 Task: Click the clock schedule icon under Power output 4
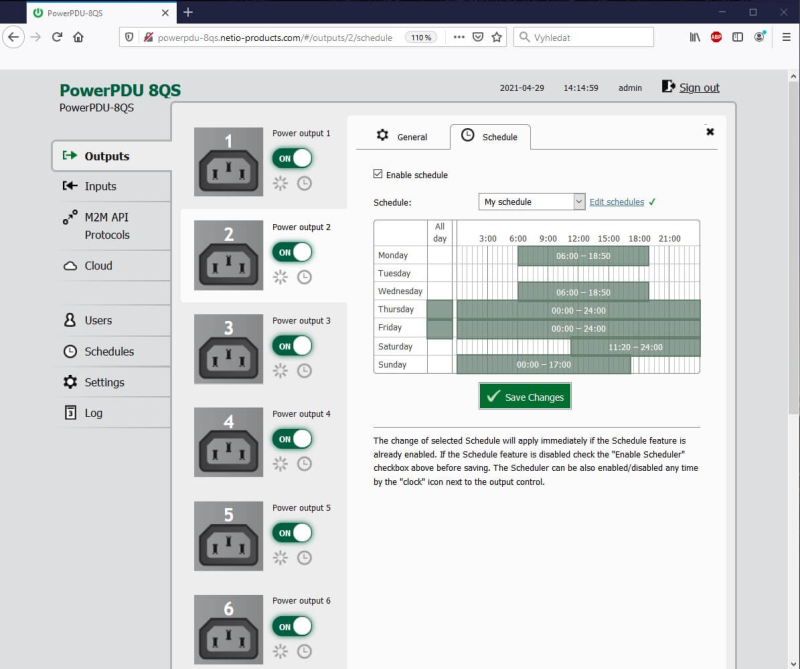(x=304, y=464)
